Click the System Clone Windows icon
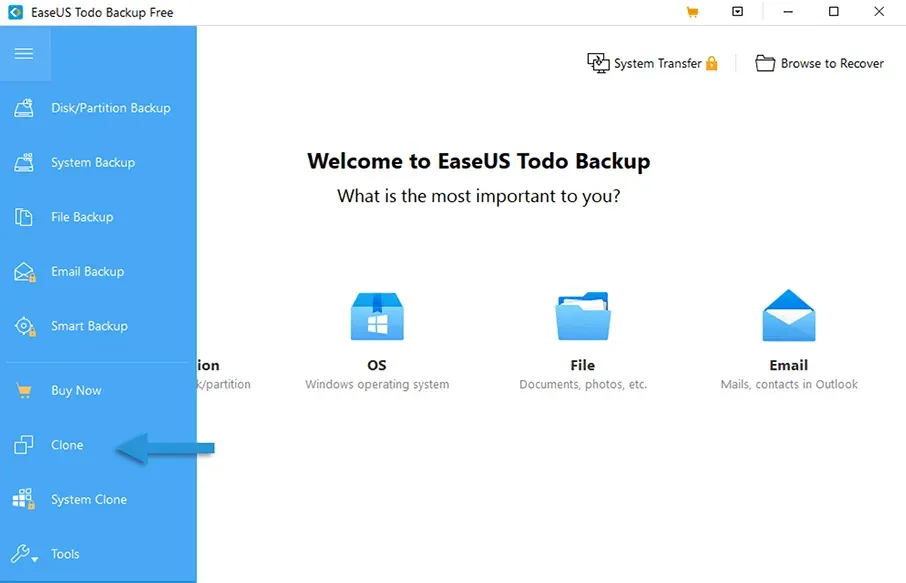906x583 pixels. (24, 499)
